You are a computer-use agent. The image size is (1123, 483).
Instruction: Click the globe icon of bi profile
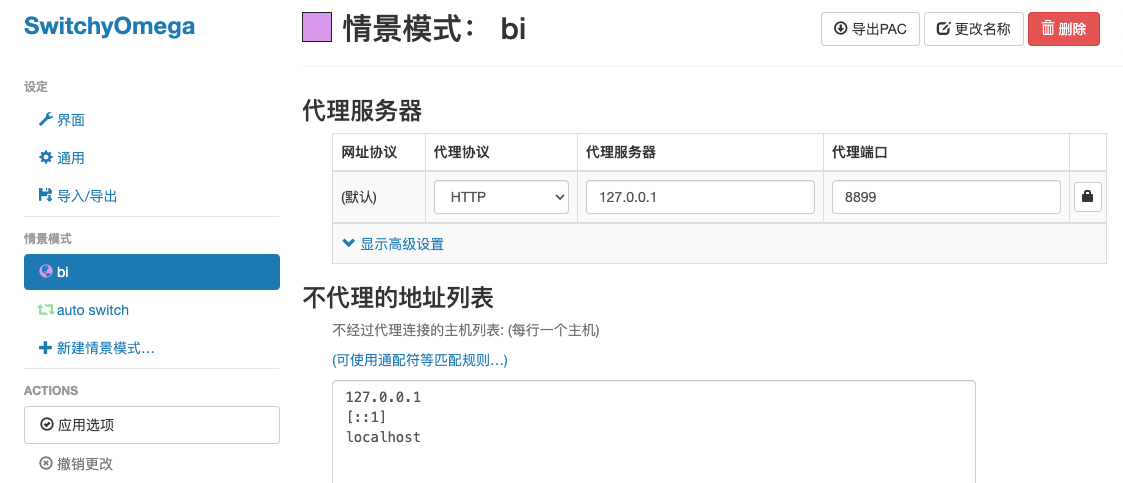(x=46, y=272)
